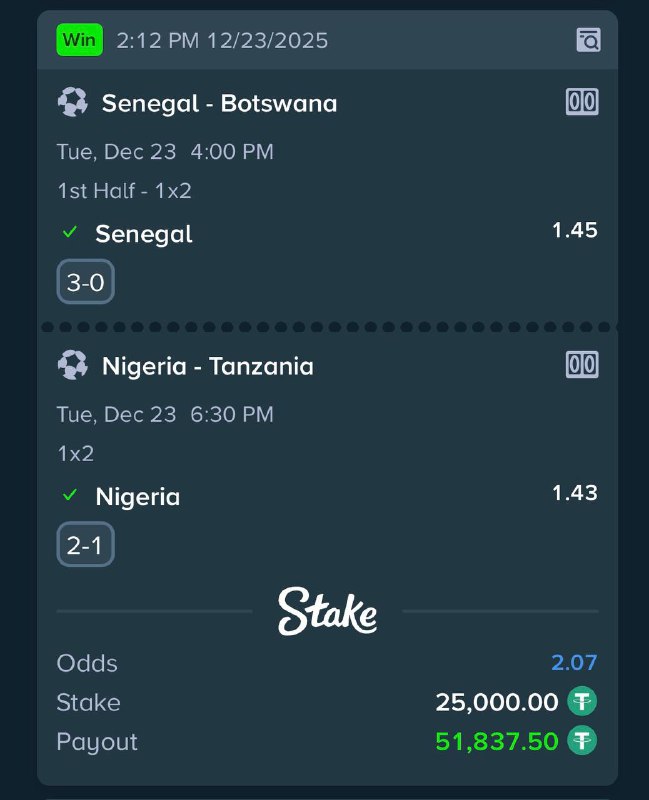Image resolution: width=649 pixels, height=800 pixels.
Task: Click the 2-1 score box
Action: point(85,546)
